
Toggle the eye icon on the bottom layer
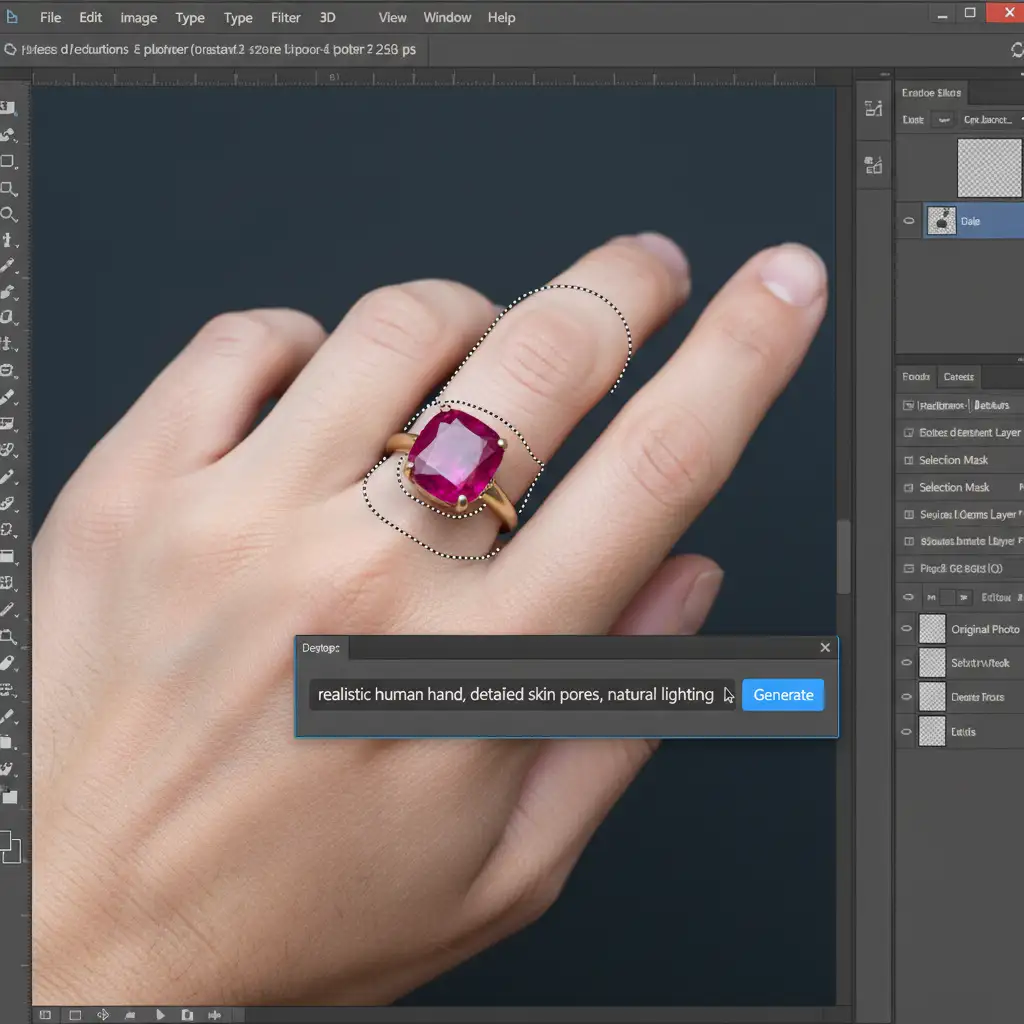(907, 731)
